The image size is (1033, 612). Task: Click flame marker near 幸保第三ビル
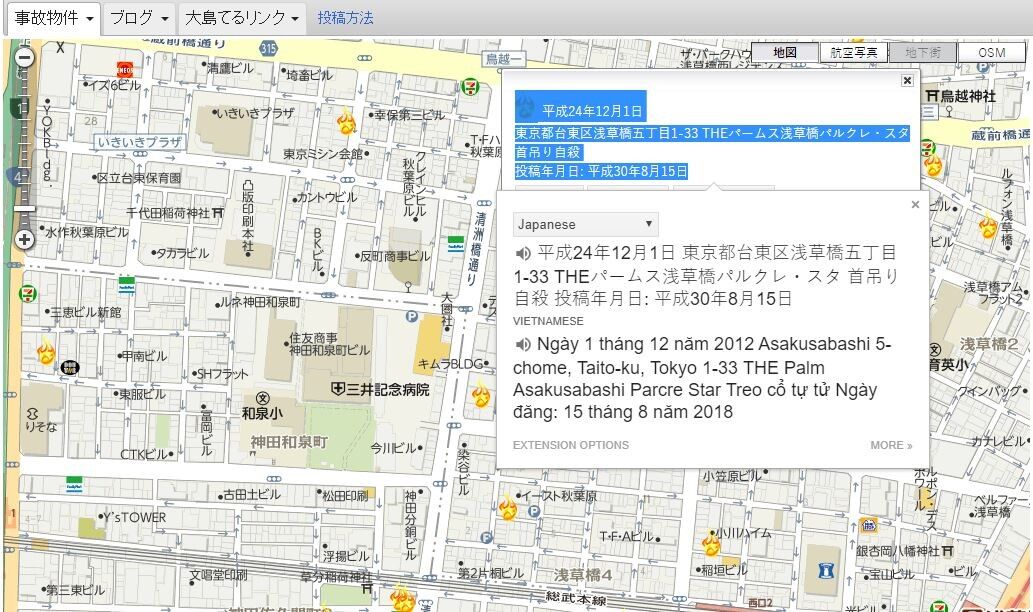click(x=346, y=122)
